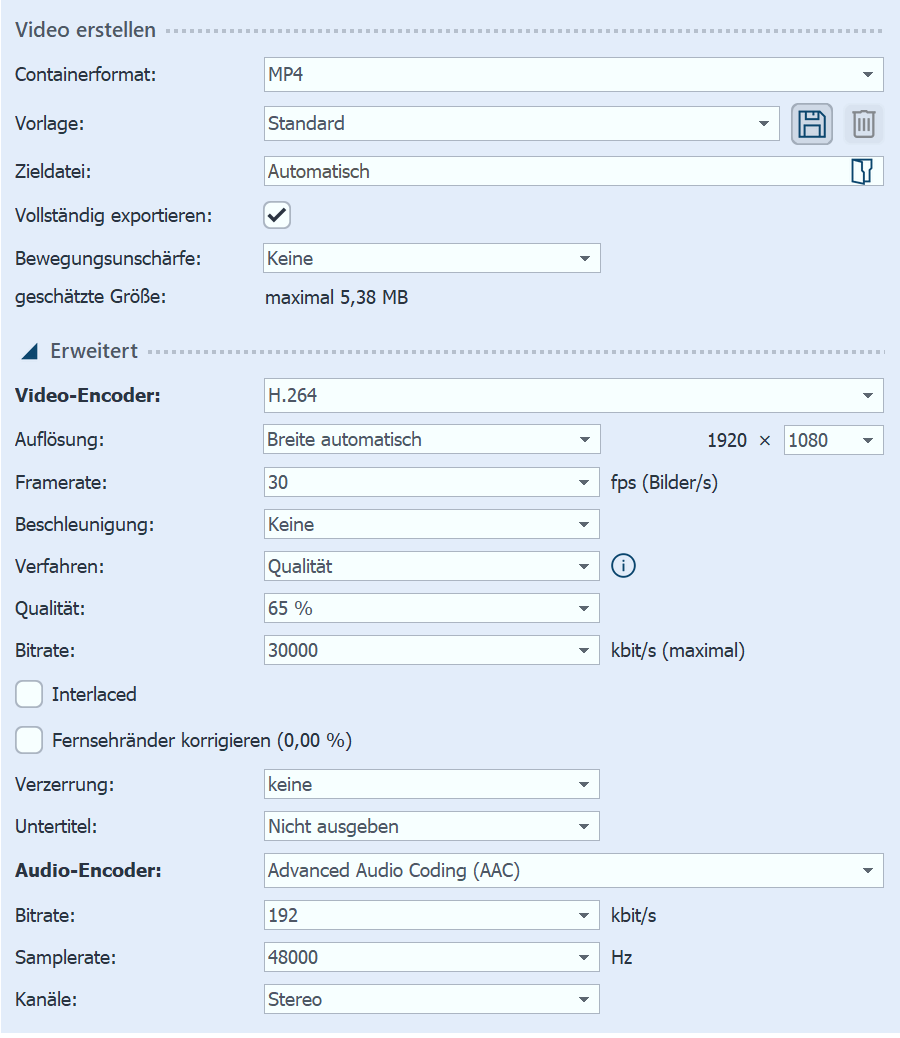This screenshot has height=1038, width=900.
Task: Uncheck the Vollständig exportieren checkbox
Action: click(x=277, y=215)
